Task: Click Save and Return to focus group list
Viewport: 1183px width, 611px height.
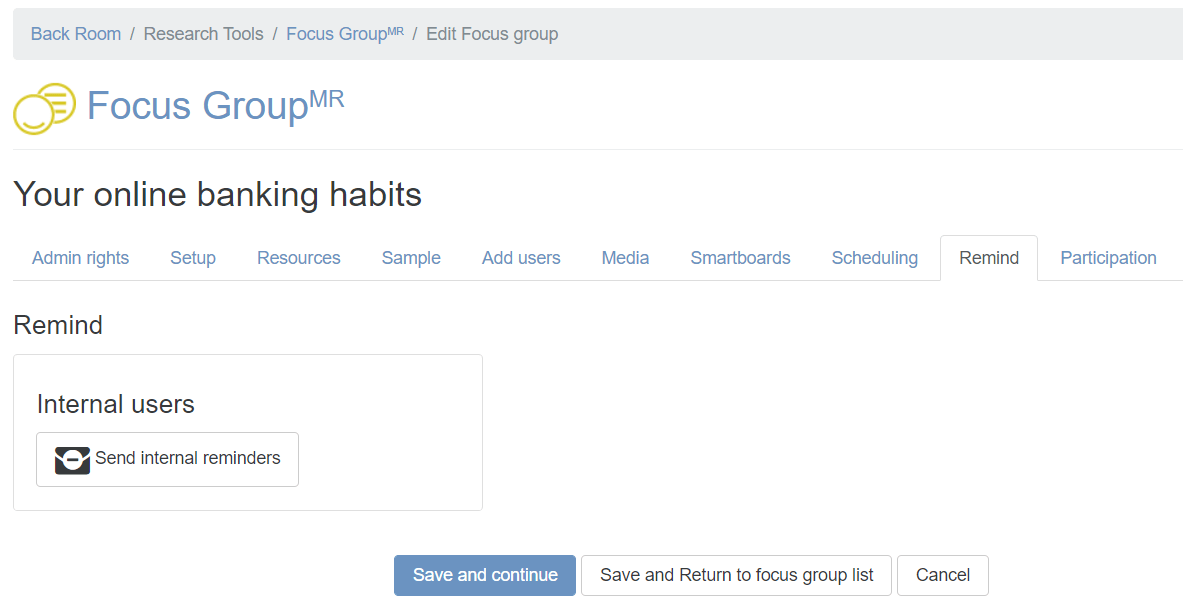Action: coord(736,576)
